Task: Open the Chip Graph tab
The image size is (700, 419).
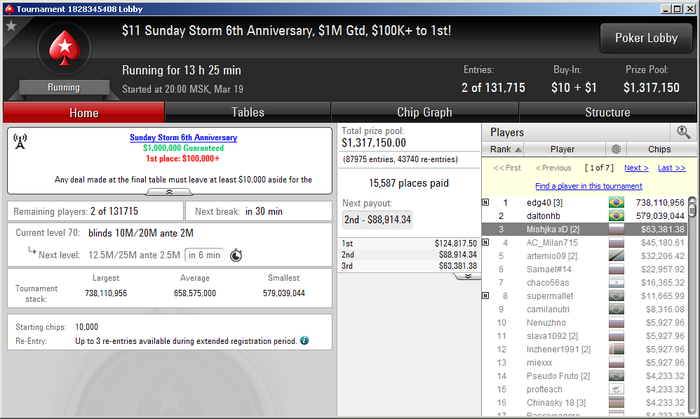Action: tap(425, 112)
